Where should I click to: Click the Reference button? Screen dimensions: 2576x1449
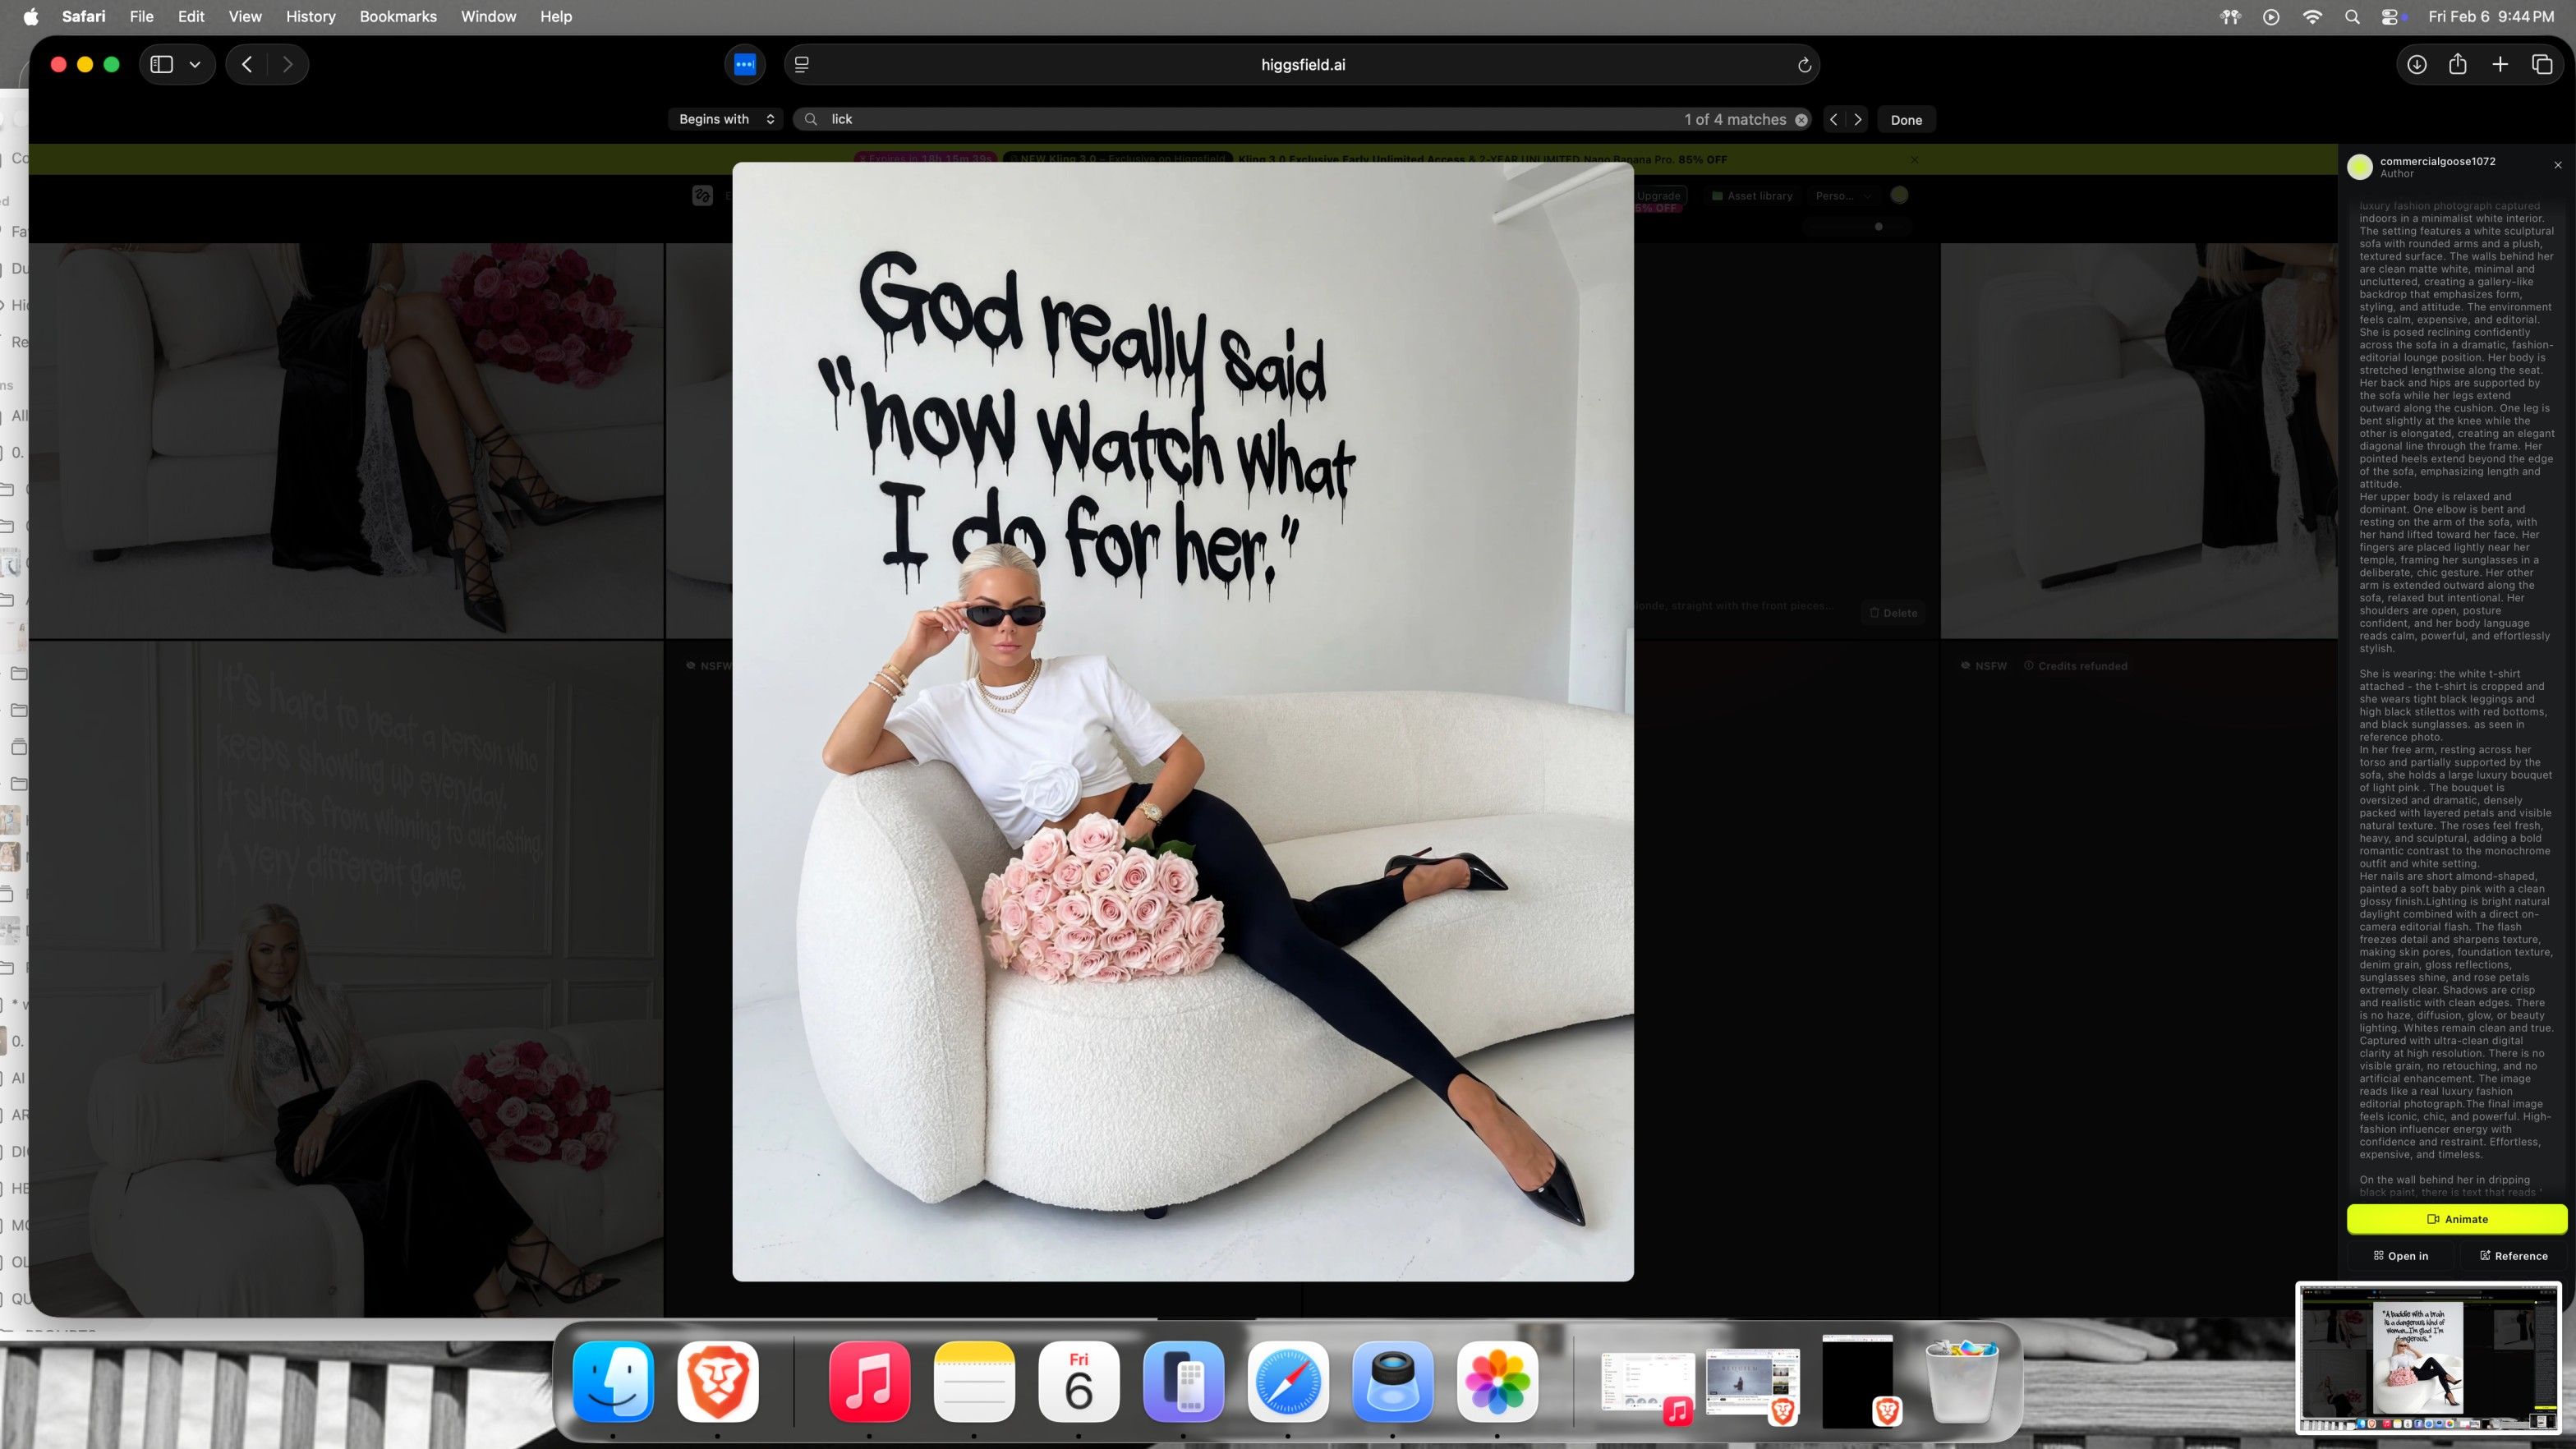coord(2513,1256)
